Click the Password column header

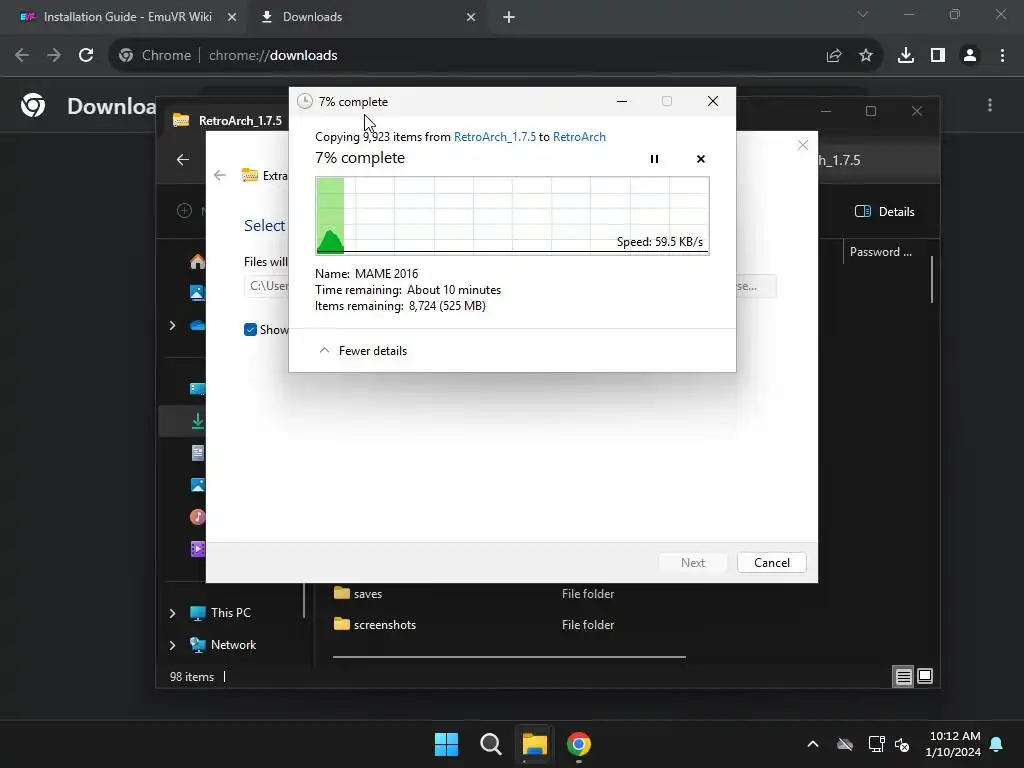tap(881, 251)
